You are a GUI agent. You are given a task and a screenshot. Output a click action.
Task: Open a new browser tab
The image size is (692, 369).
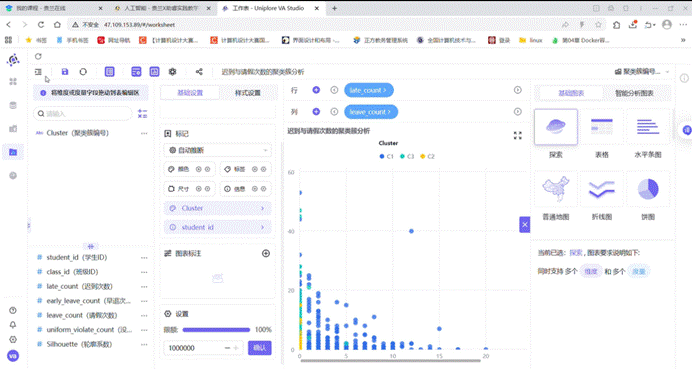334,8
